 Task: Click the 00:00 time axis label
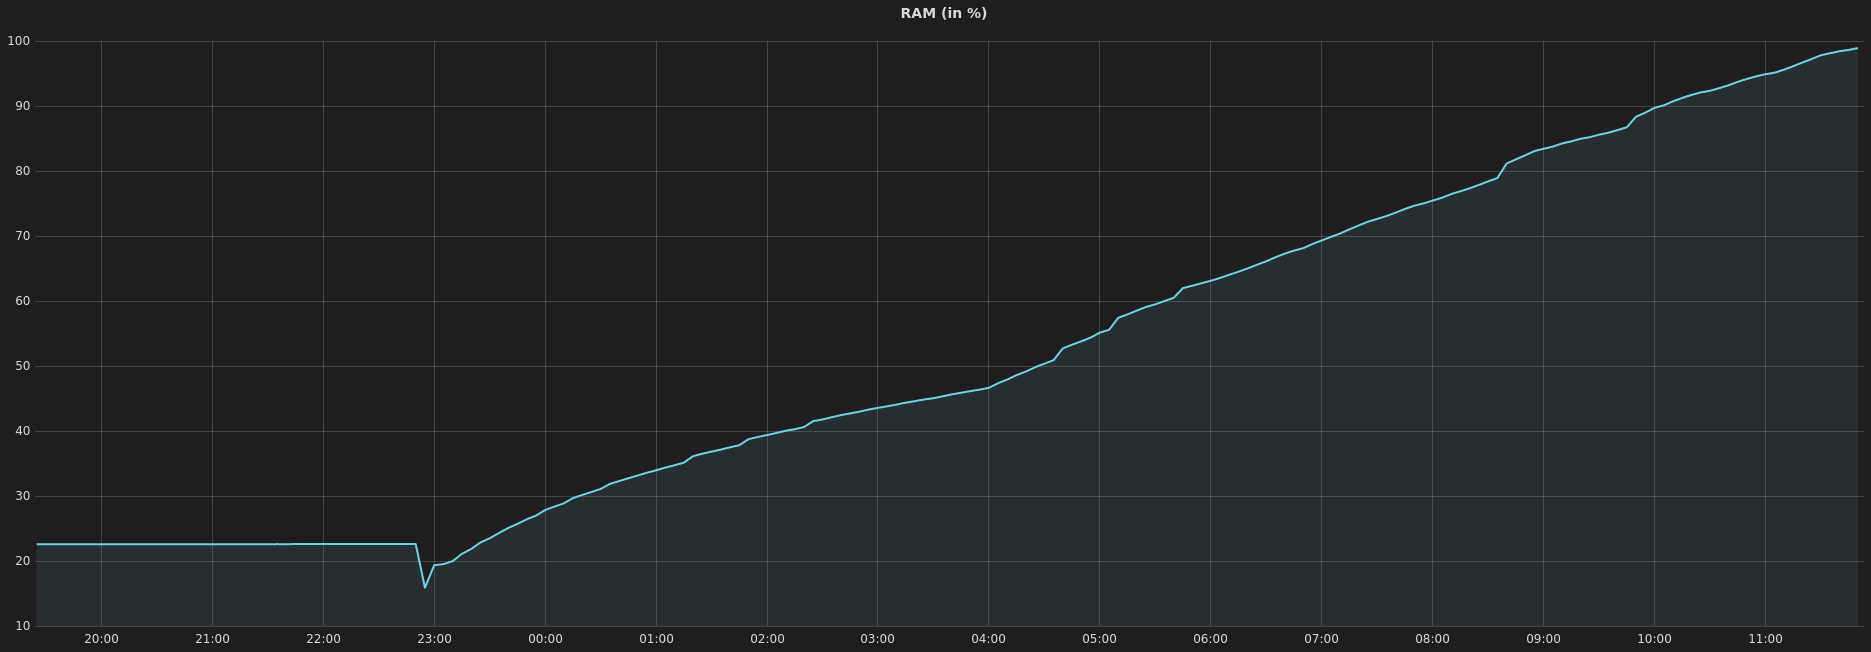coord(545,639)
